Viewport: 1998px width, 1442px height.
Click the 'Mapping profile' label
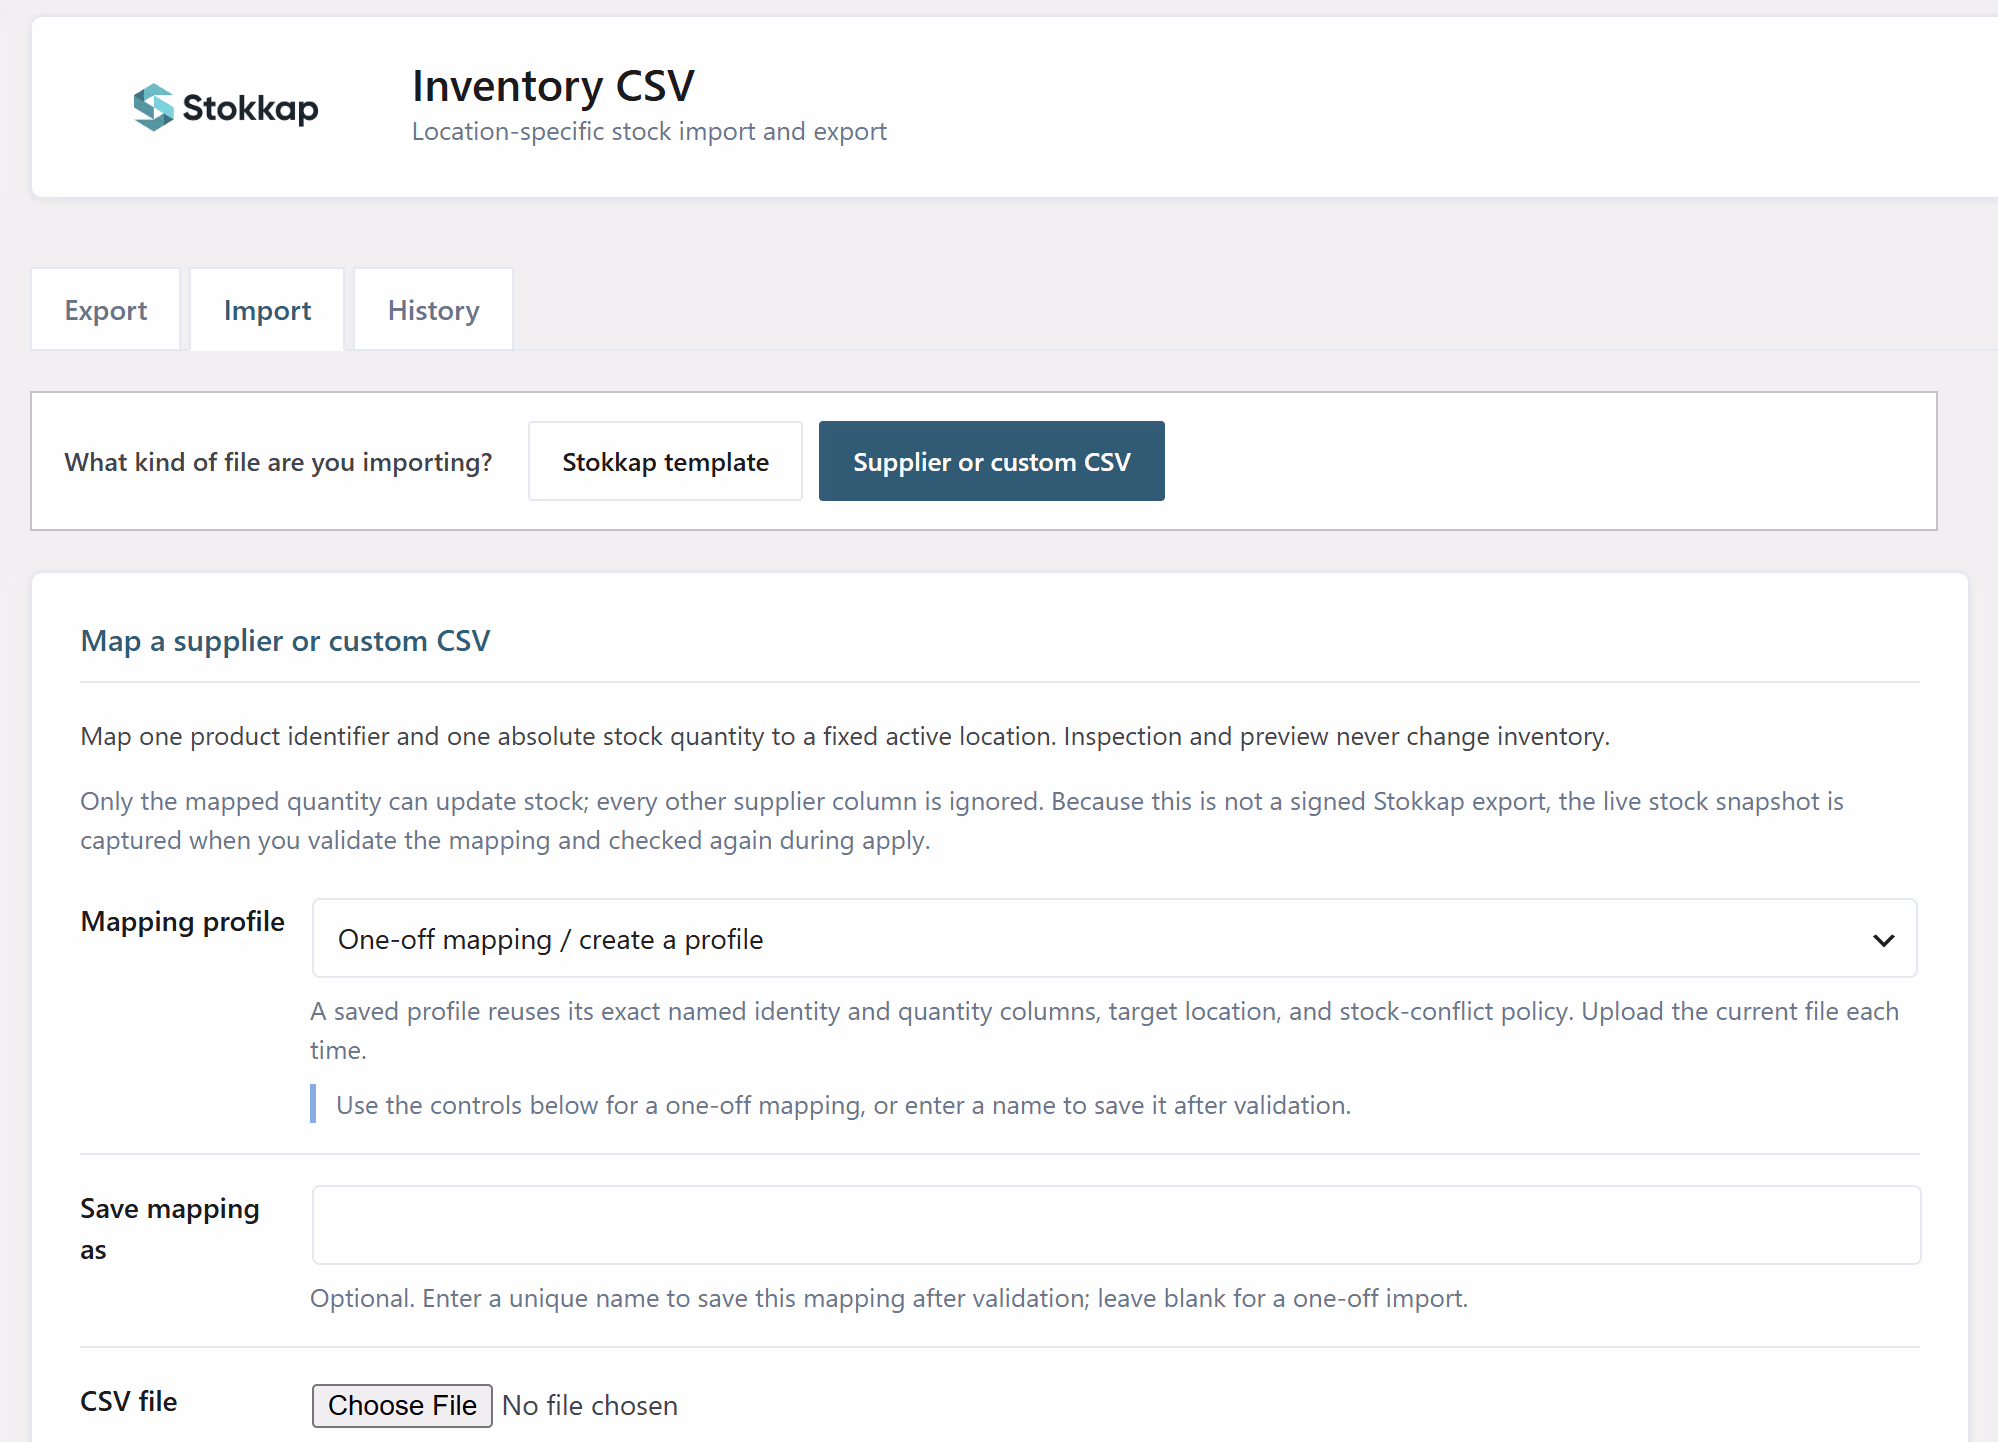[x=183, y=921]
